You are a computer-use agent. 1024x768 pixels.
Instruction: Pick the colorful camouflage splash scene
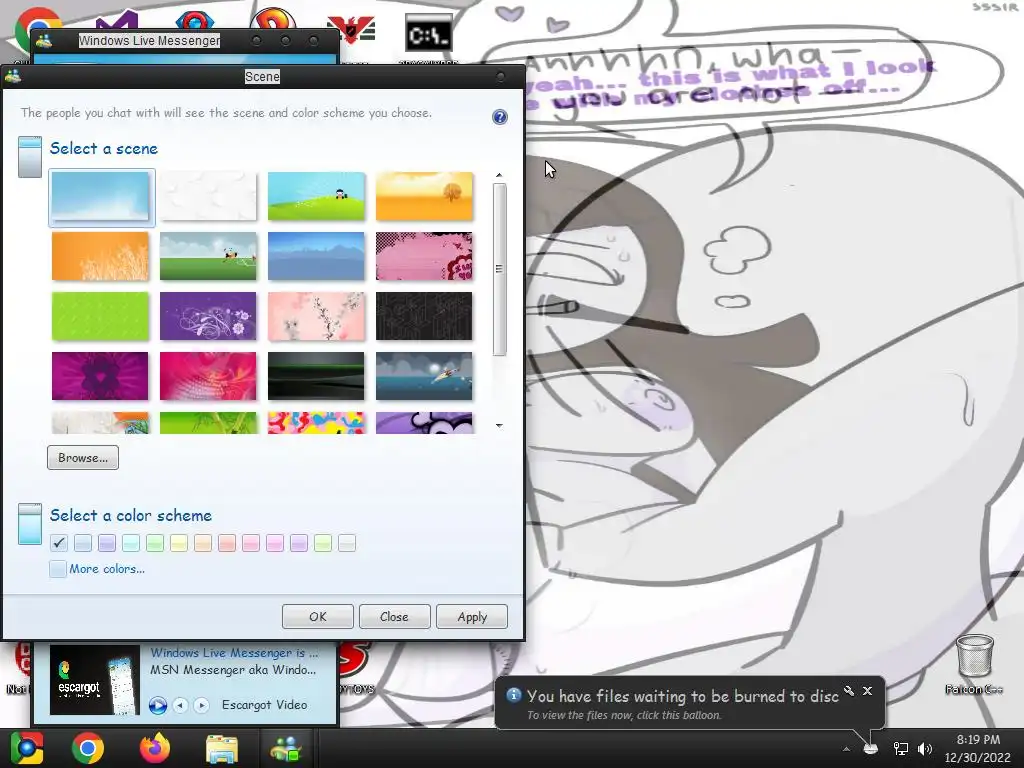point(316,423)
